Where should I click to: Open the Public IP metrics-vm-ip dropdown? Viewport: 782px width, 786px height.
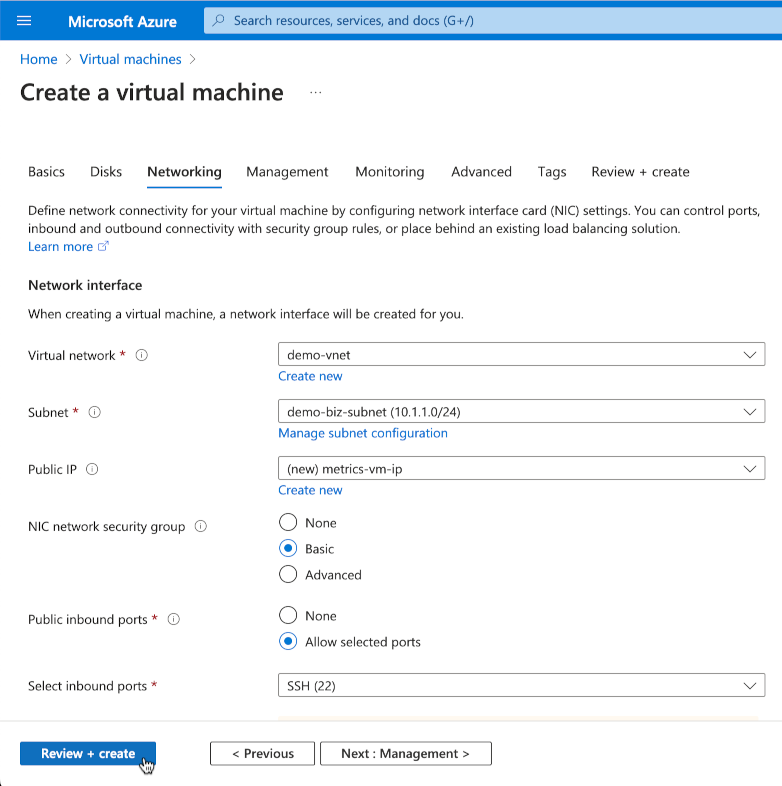click(521, 468)
